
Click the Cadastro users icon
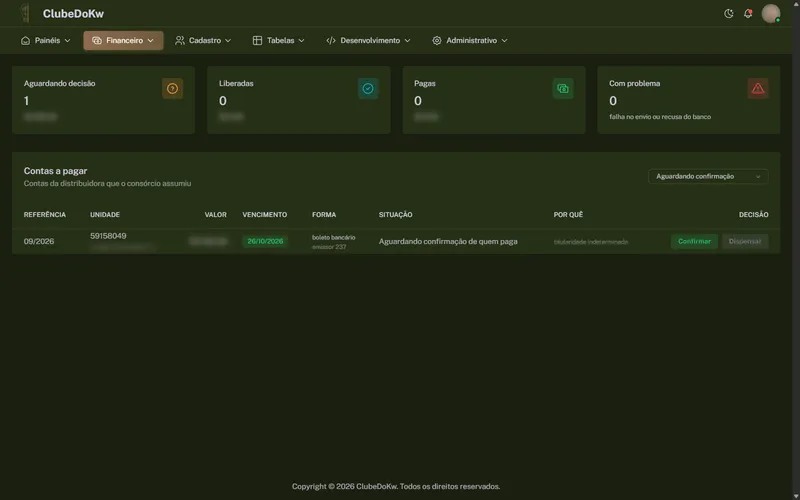(x=180, y=40)
